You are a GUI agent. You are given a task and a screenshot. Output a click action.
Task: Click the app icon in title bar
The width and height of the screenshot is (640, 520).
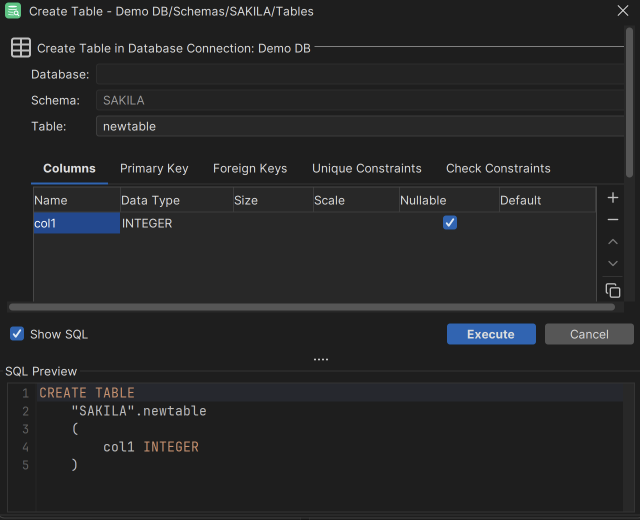click(x=13, y=11)
